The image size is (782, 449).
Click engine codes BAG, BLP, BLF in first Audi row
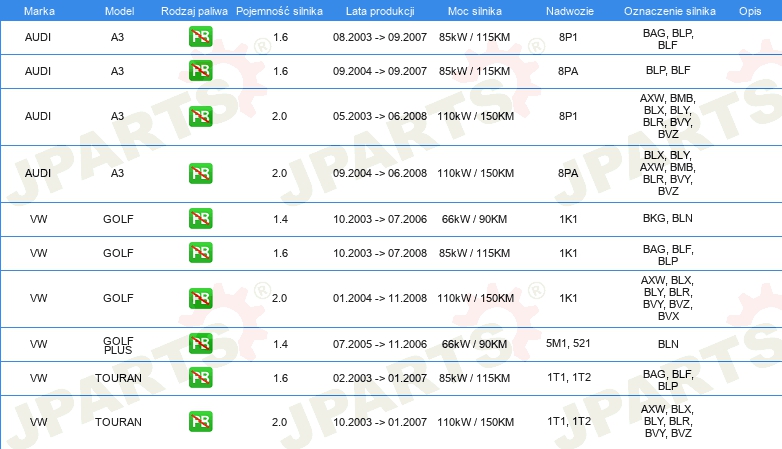pos(668,39)
